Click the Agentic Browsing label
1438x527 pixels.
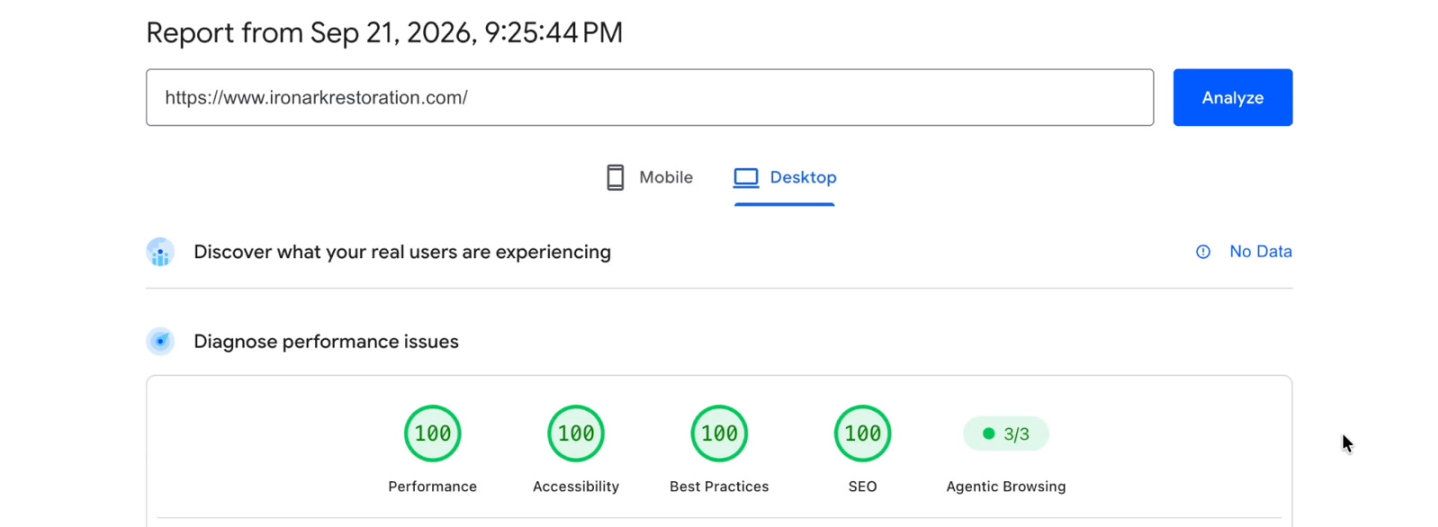(1006, 487)
